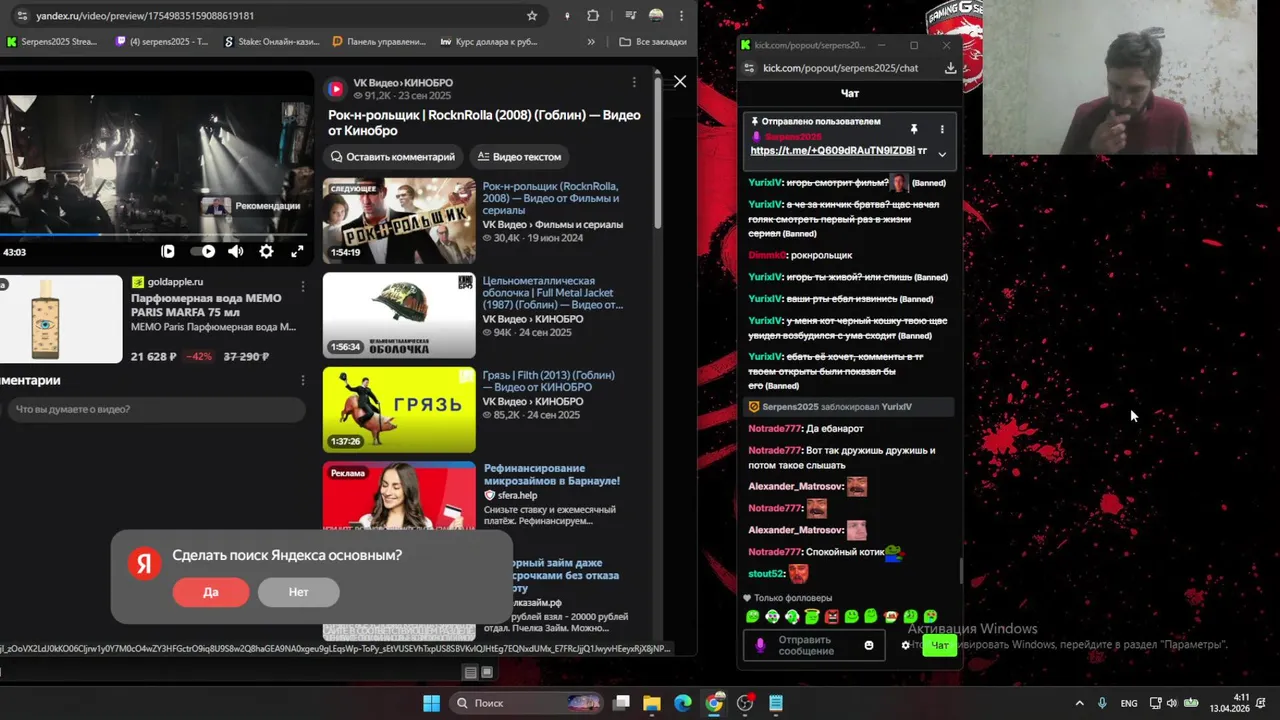Viewport: 1280px width, 720px height.
Task: Focus the Отправить сообщение input
Action: pyautogui.click(x=813, y=645)
